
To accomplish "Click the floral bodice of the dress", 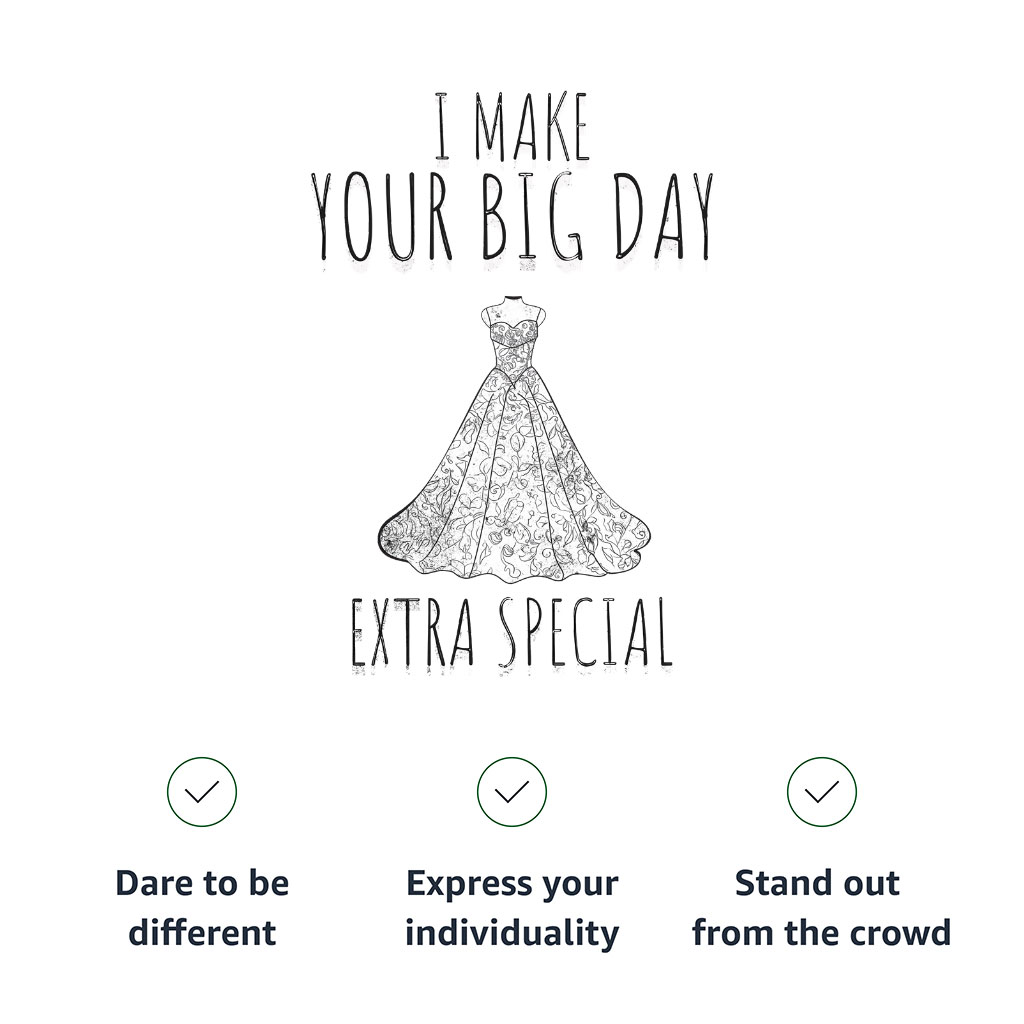I will point(513,345).
